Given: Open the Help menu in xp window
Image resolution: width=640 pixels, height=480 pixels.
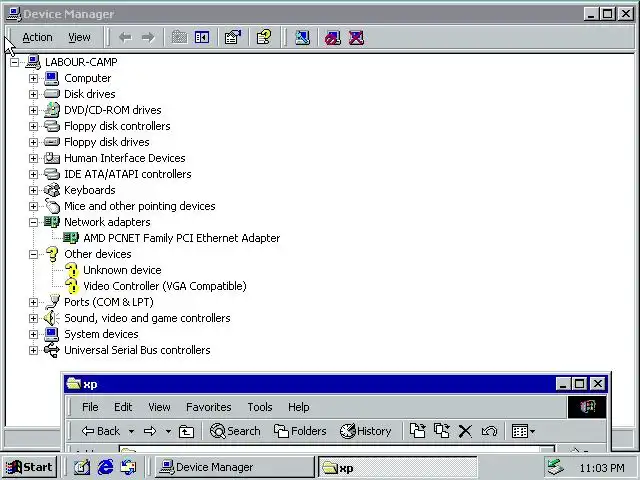Looking at the screenshot, I should tap(298, 407).
